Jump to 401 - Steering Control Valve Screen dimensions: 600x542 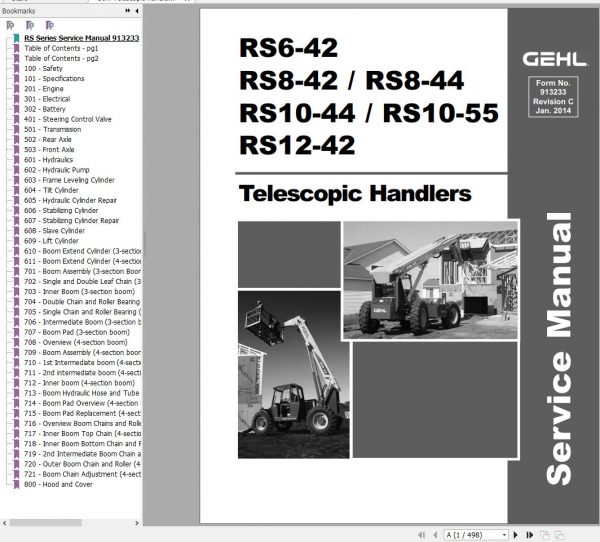click(x=68, y=119)
